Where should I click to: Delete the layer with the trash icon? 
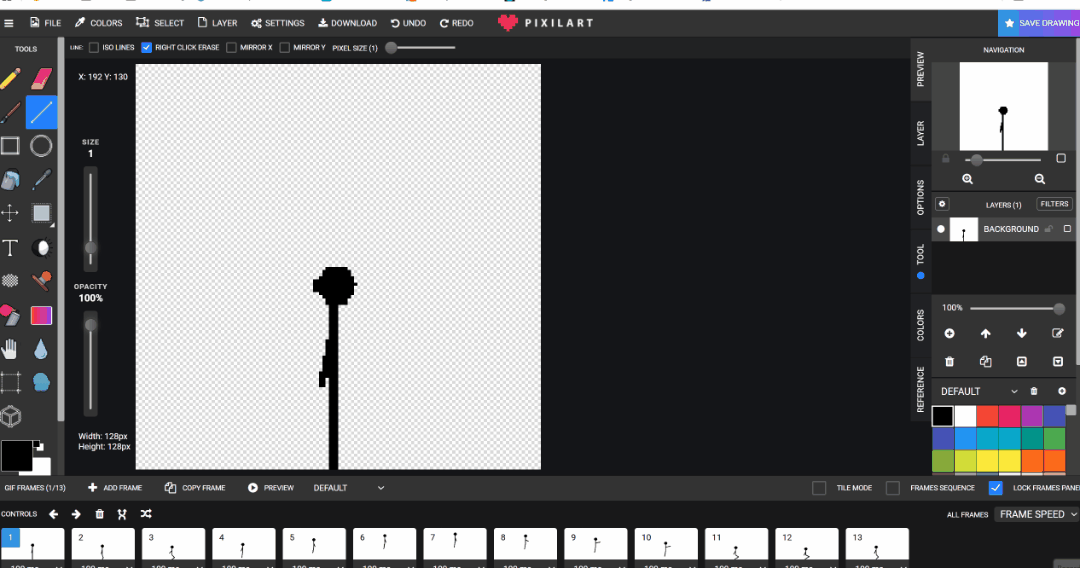(x=950, y=361)
